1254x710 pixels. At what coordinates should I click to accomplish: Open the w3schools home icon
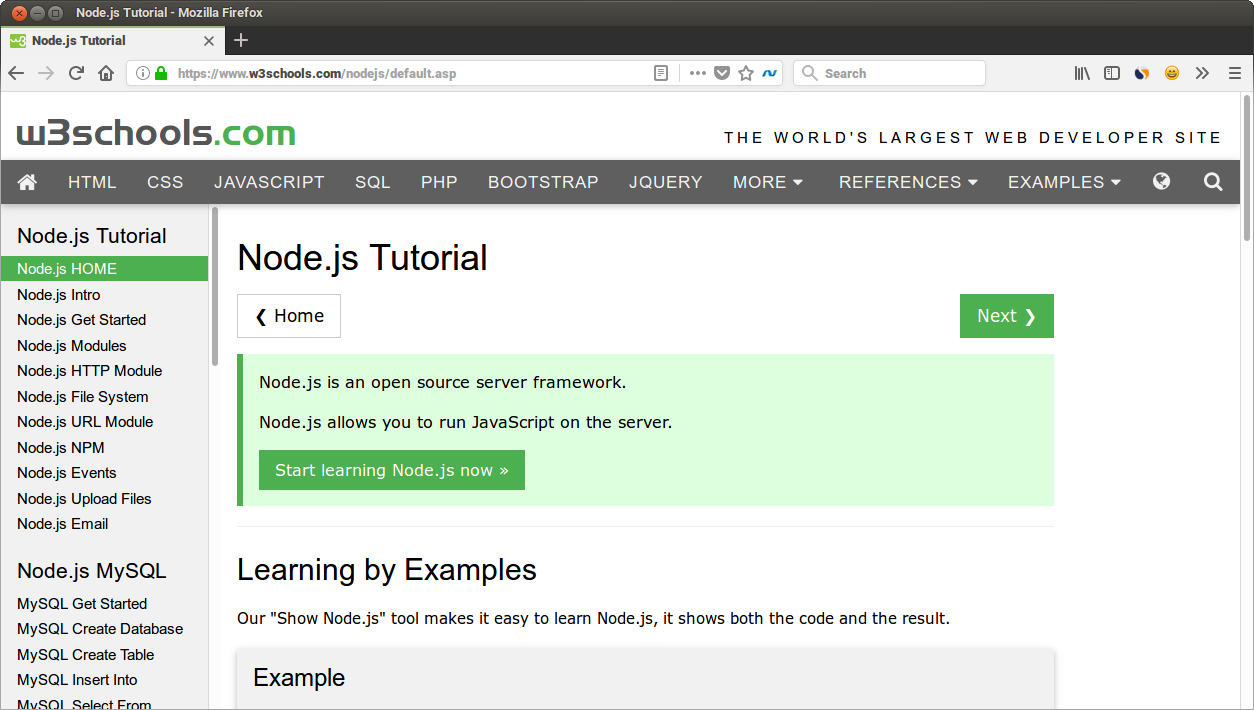pyautogui.click(x=28, y=182)
